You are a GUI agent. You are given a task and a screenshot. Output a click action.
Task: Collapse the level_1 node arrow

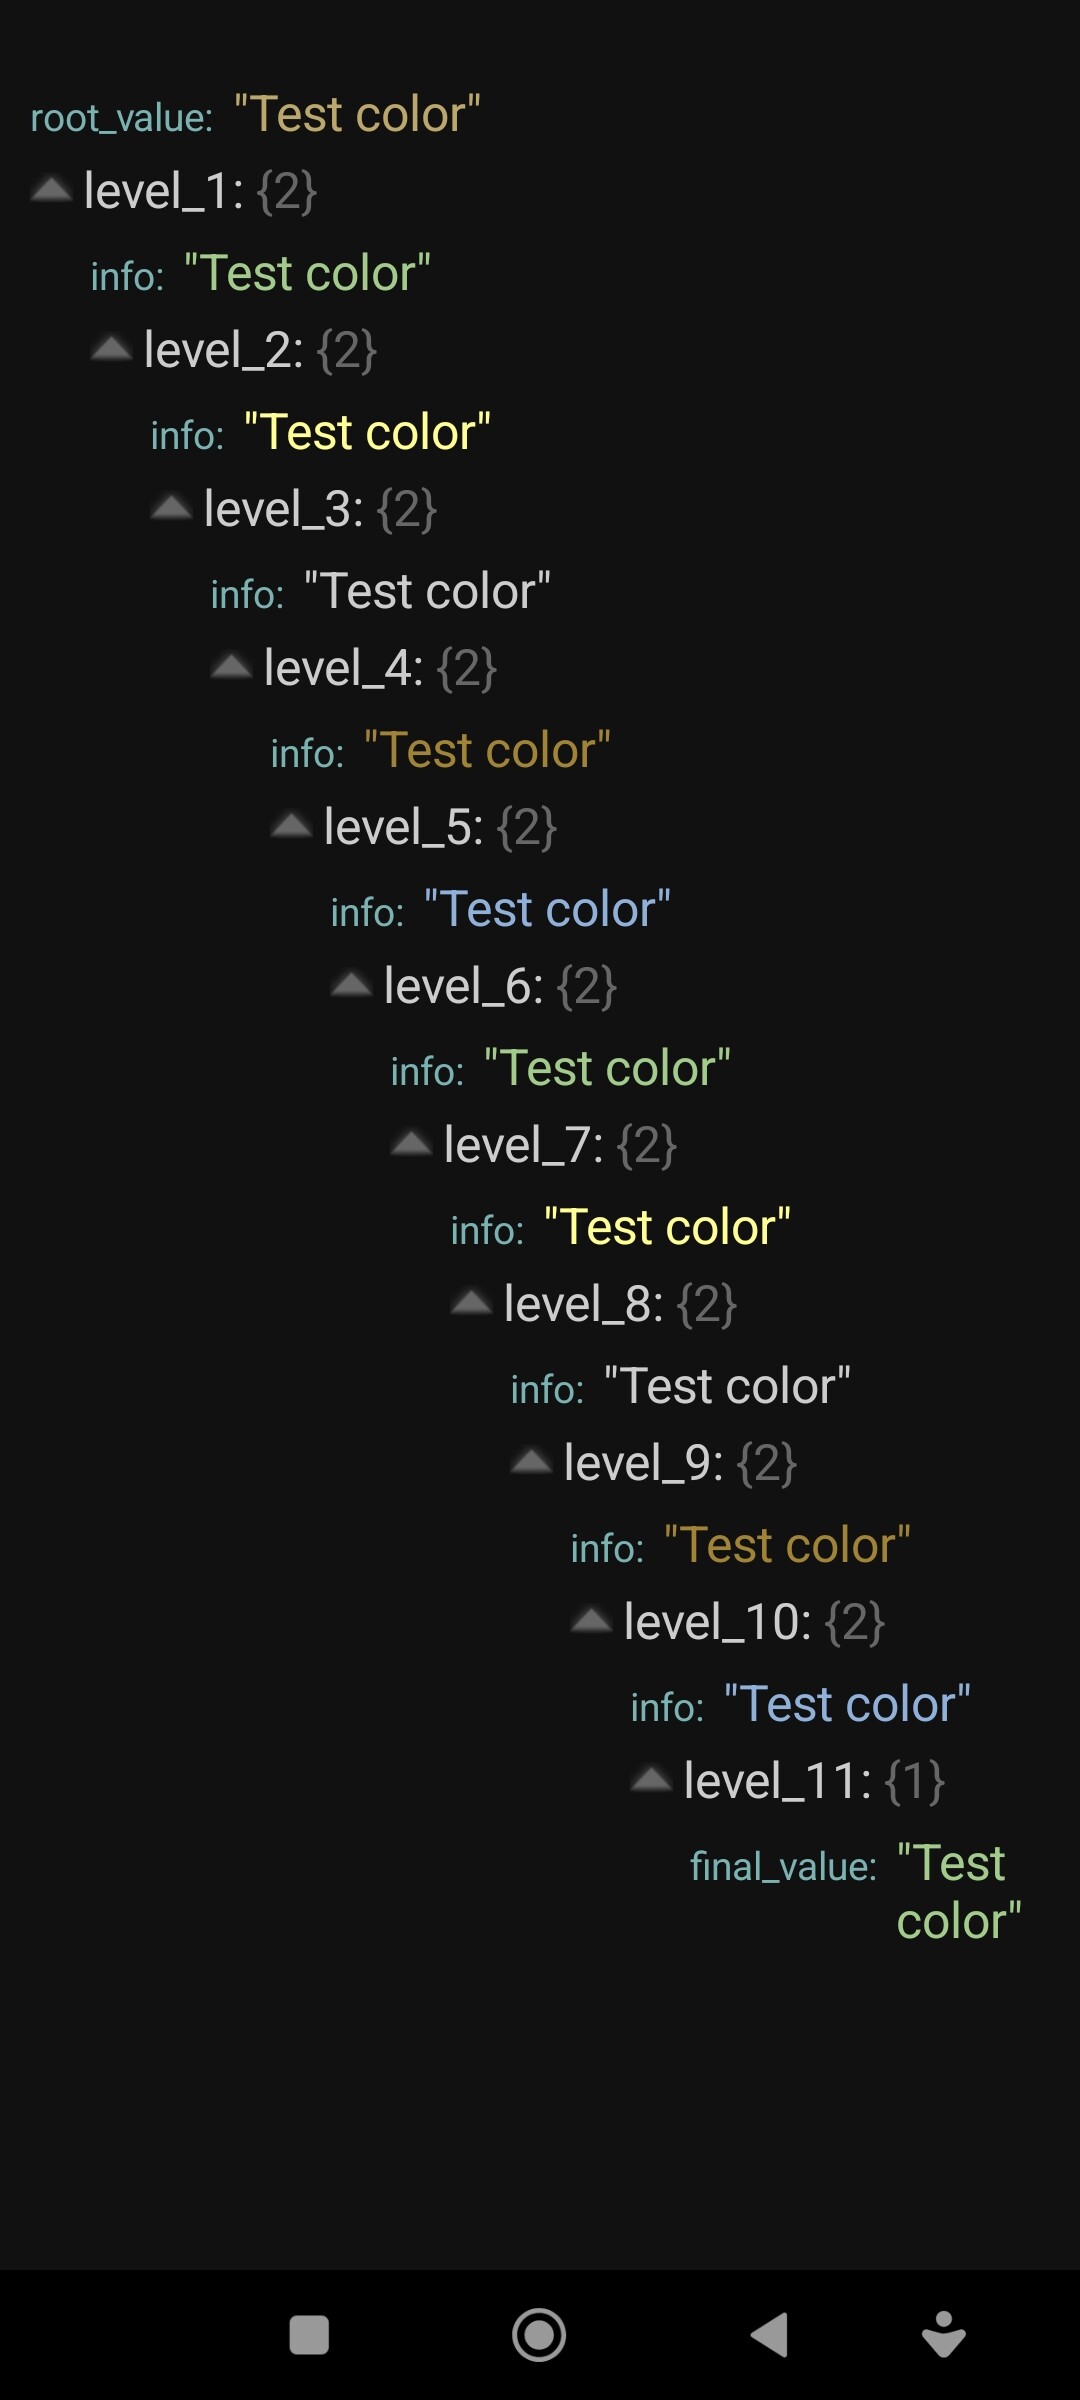click(x=51, y=189)
